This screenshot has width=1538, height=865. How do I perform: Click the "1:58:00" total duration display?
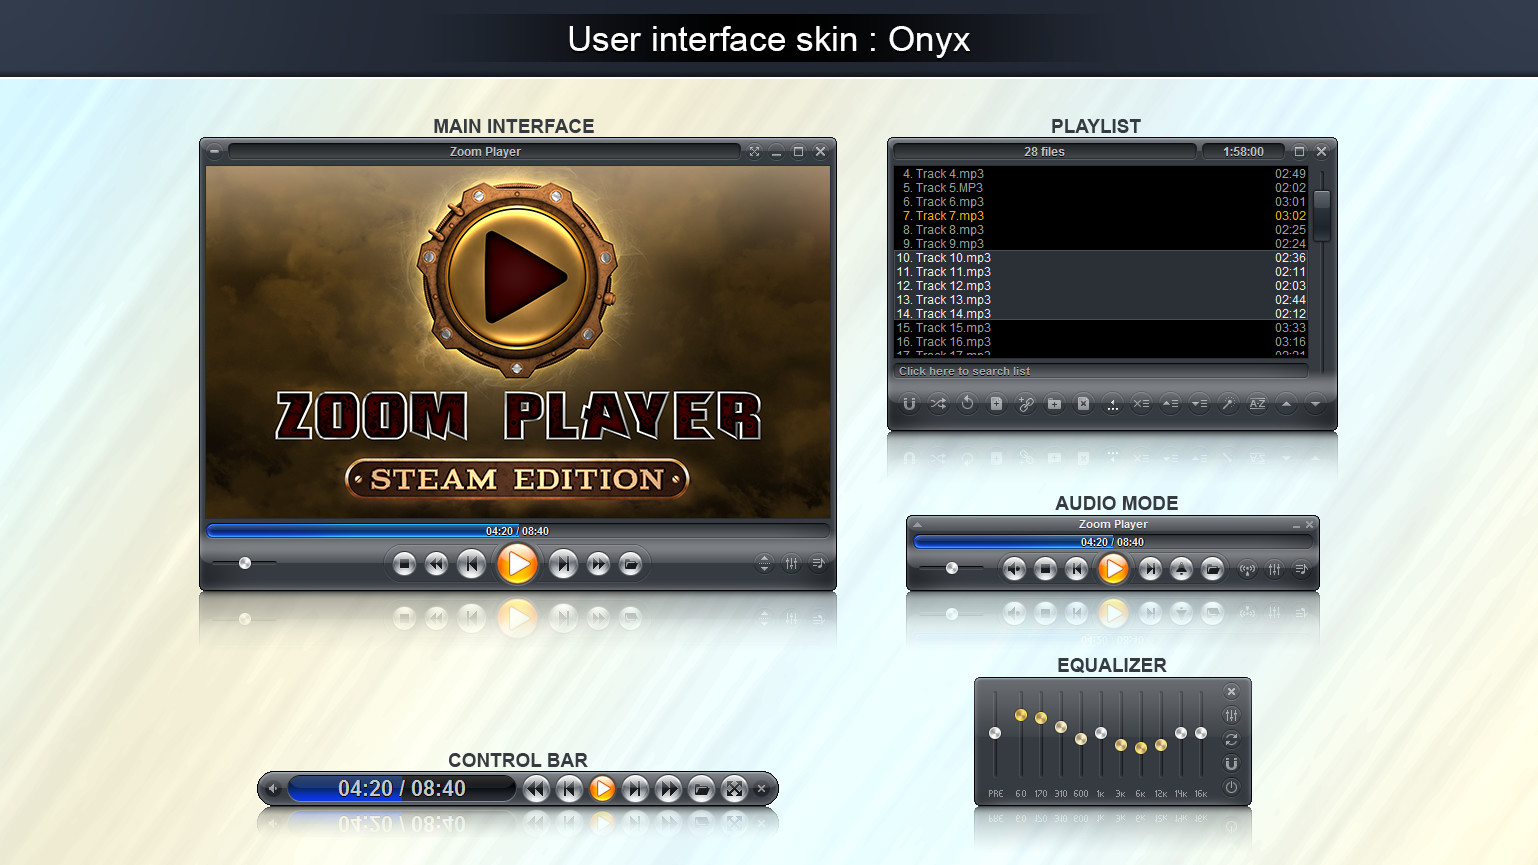point(1243,151)
